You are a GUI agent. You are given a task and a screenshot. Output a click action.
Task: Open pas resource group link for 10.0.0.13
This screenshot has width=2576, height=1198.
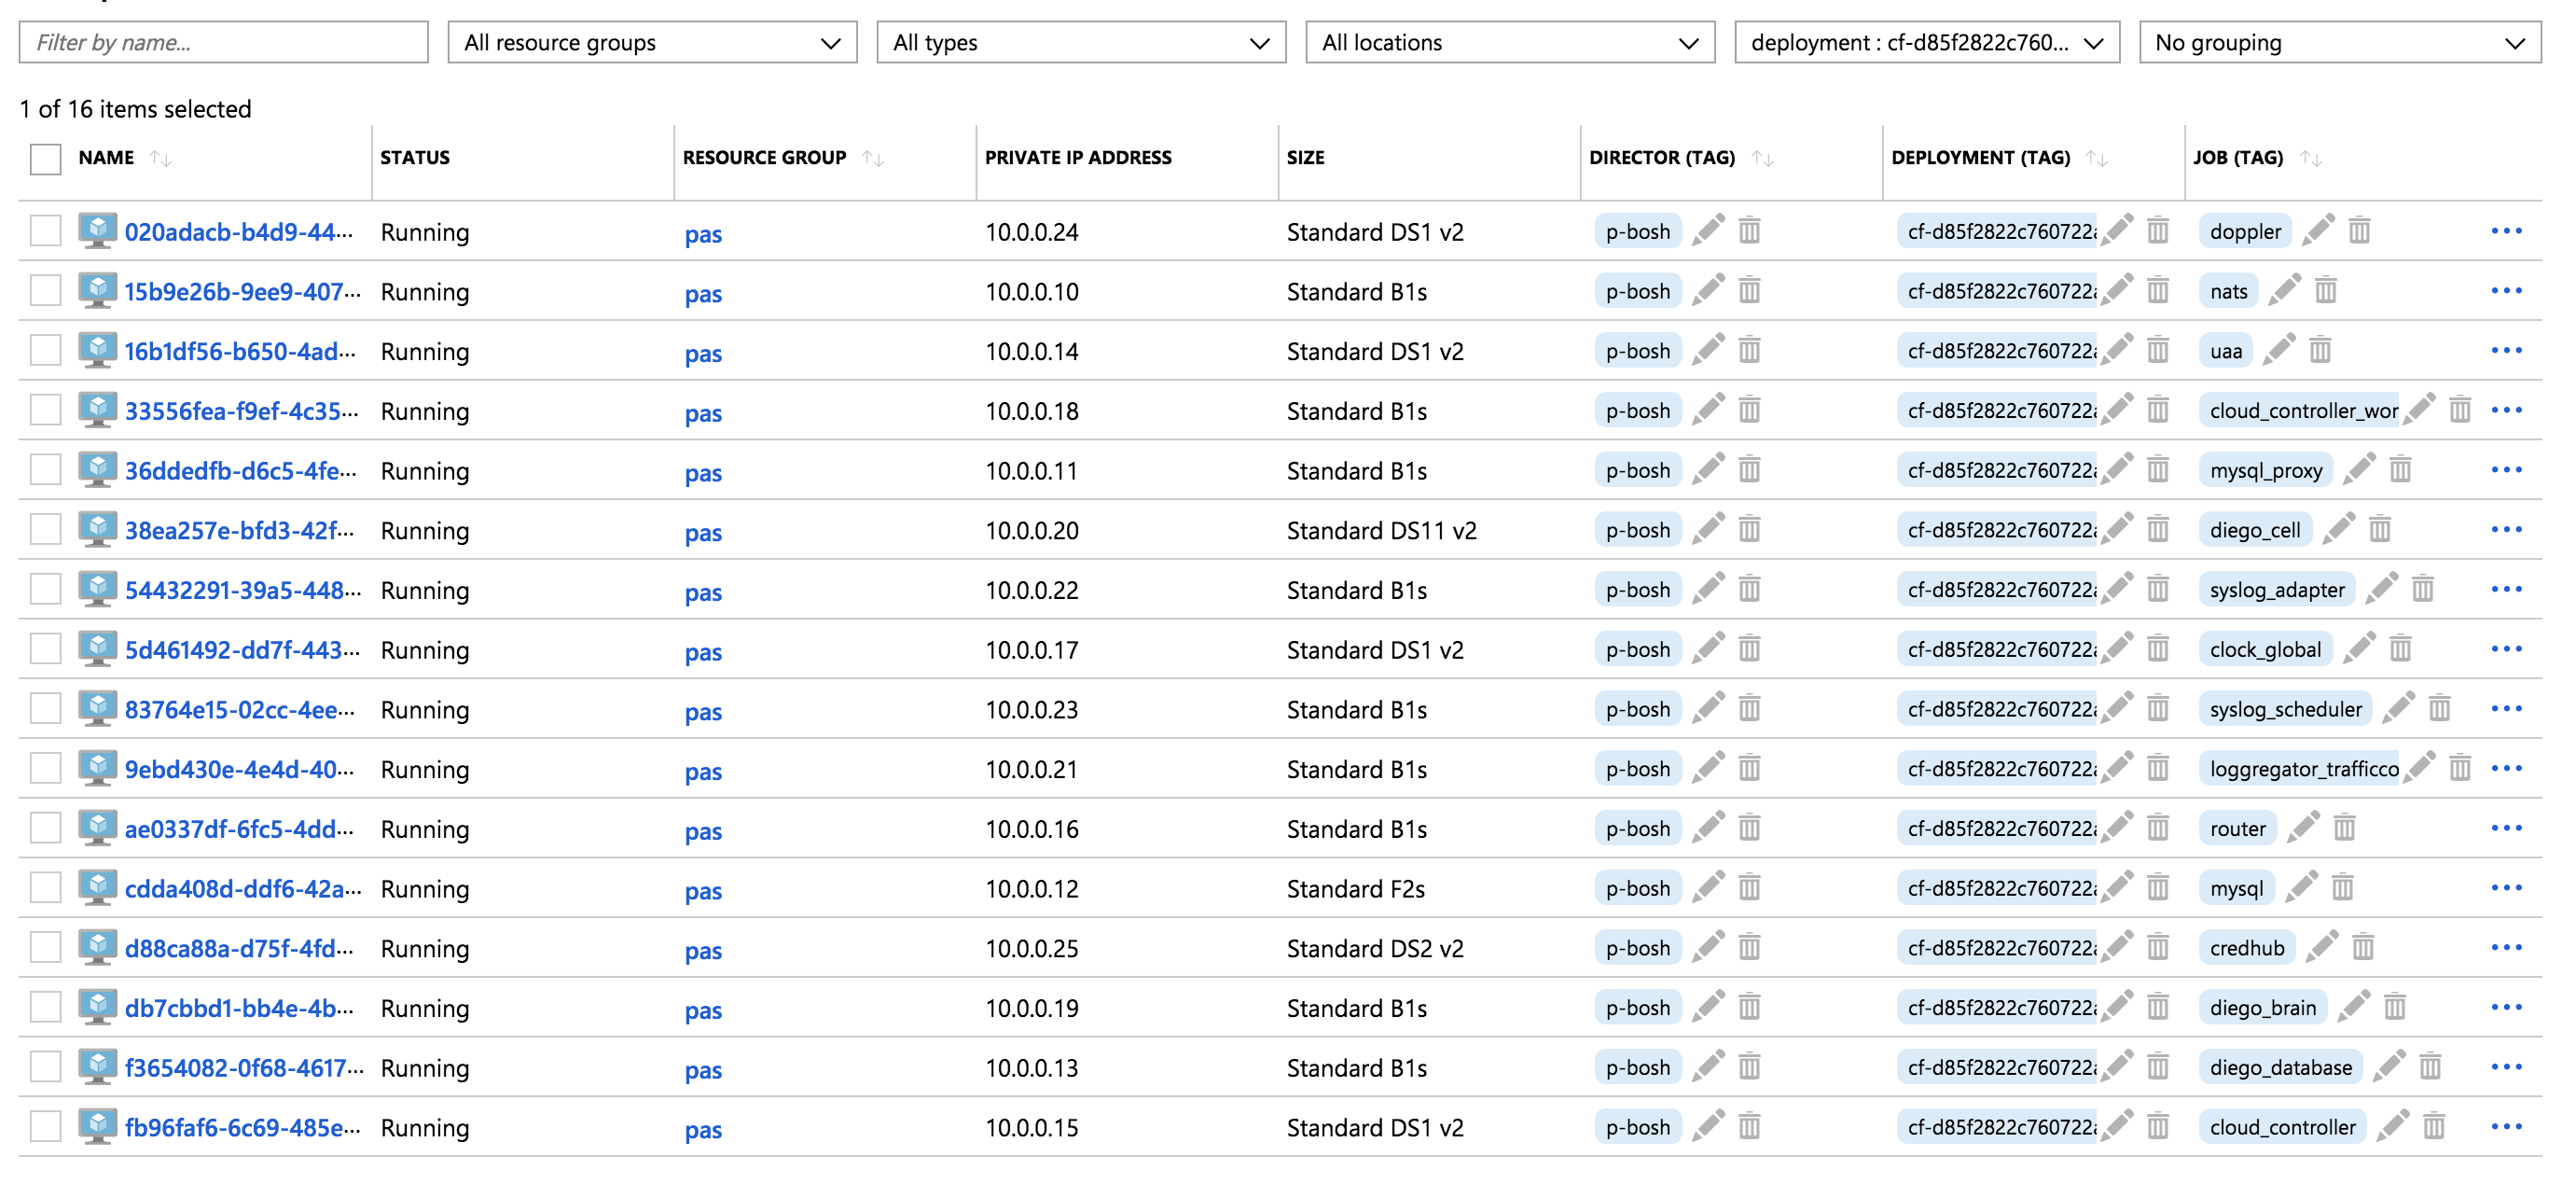tap(703, 1070)
